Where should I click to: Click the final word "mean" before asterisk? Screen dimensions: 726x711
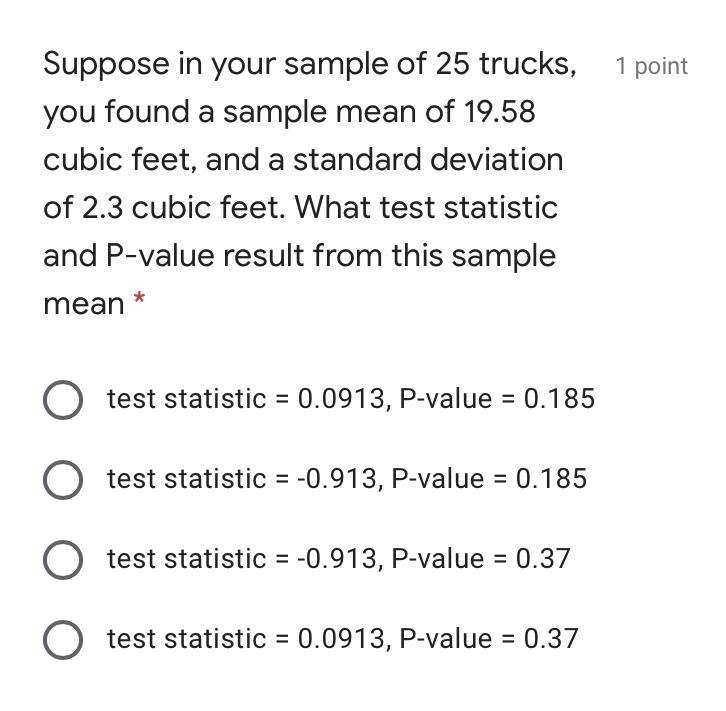pyautogui.click(x=83, y=304)
